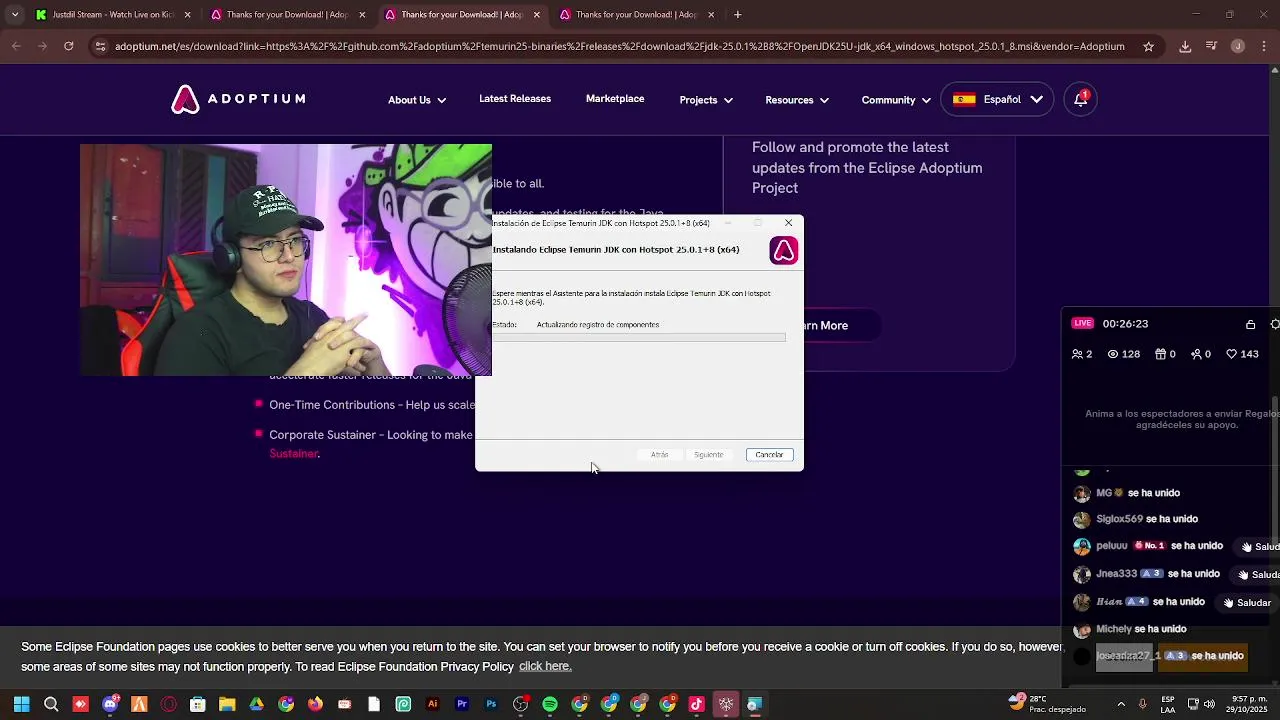Expand the Resources dropdown
1280x720 pixels.
click(797, 100)
